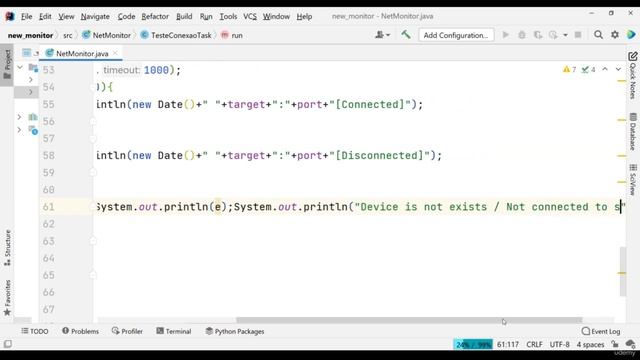The width and height of the screenshot is (640, 360).
Task: Expand the External Libraries chevron
Action: [19, 117]
